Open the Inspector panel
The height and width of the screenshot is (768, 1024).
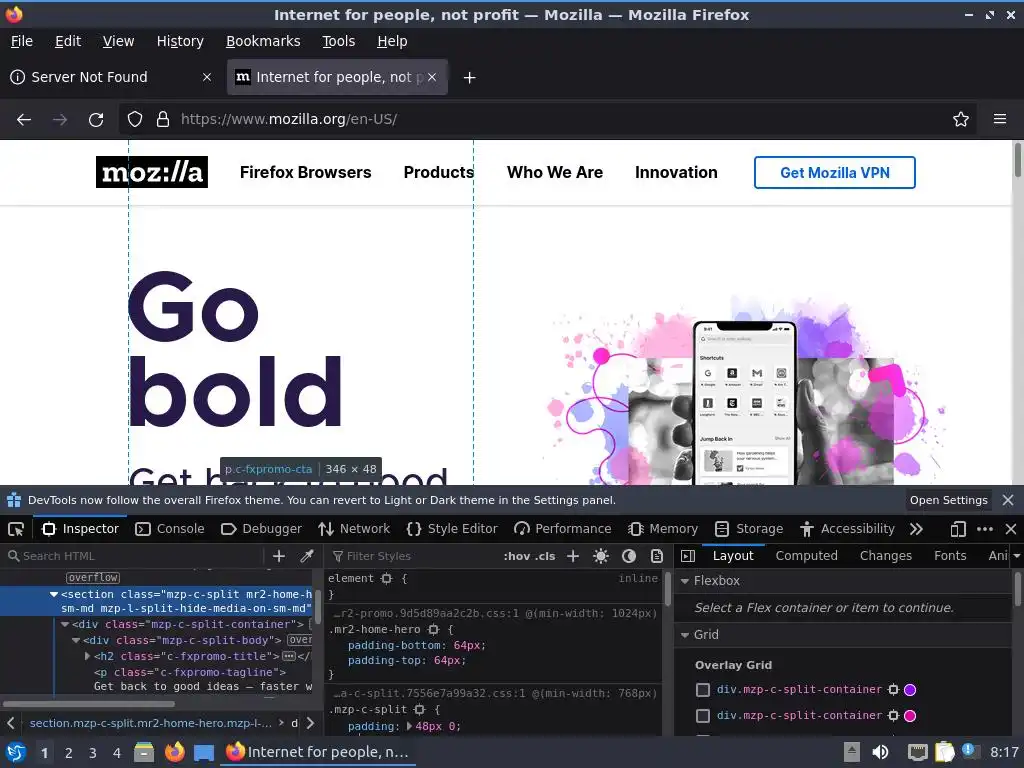(x=80, y=529)
